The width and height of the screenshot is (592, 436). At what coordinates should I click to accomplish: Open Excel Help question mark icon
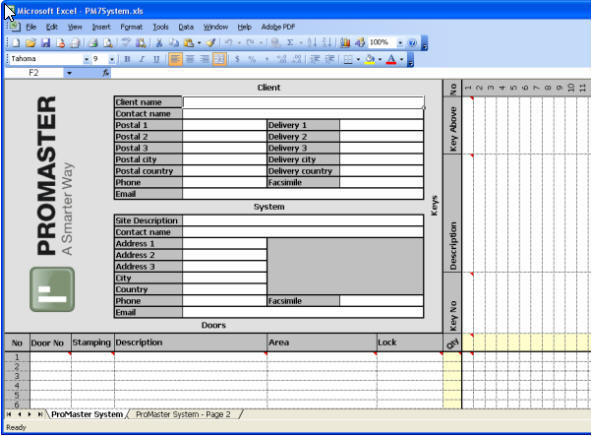pos(413,43)
